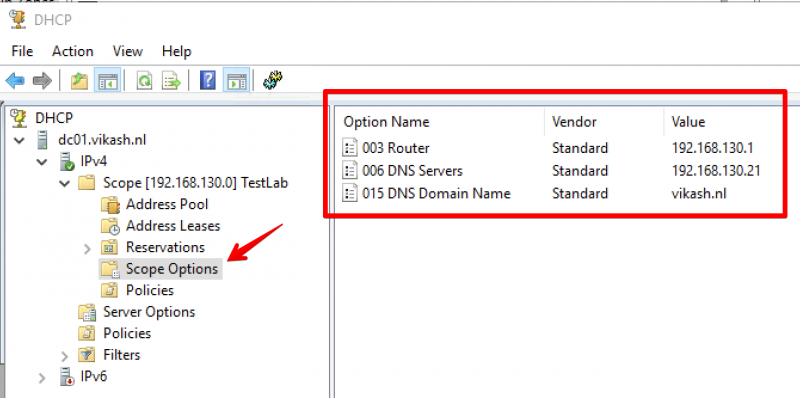This screenshot has width=800, height=398.
Task: Click the Address Leases folder icon
Action: [110, 226]
